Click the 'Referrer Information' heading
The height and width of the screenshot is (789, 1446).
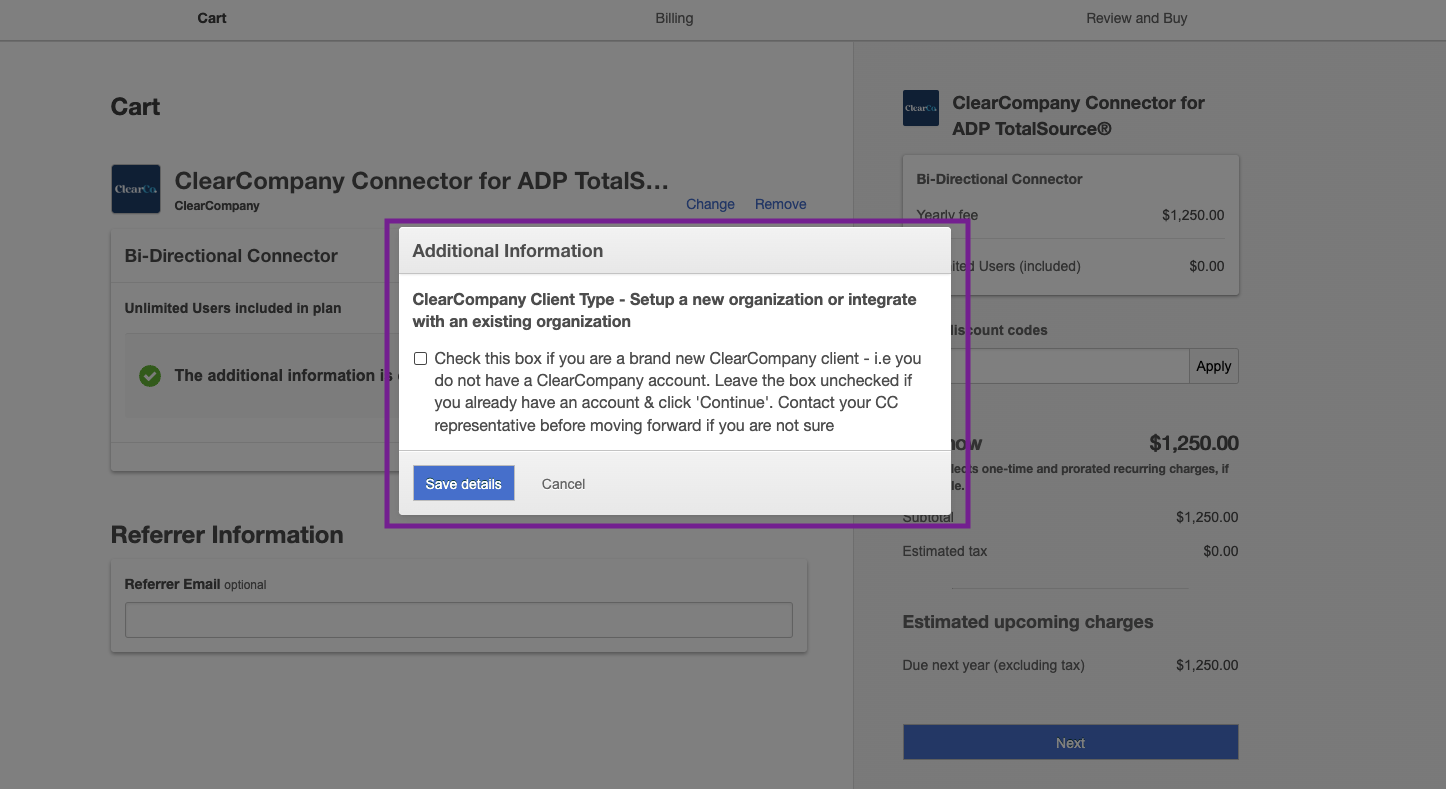pyautogui.click(x=227, y=535)
